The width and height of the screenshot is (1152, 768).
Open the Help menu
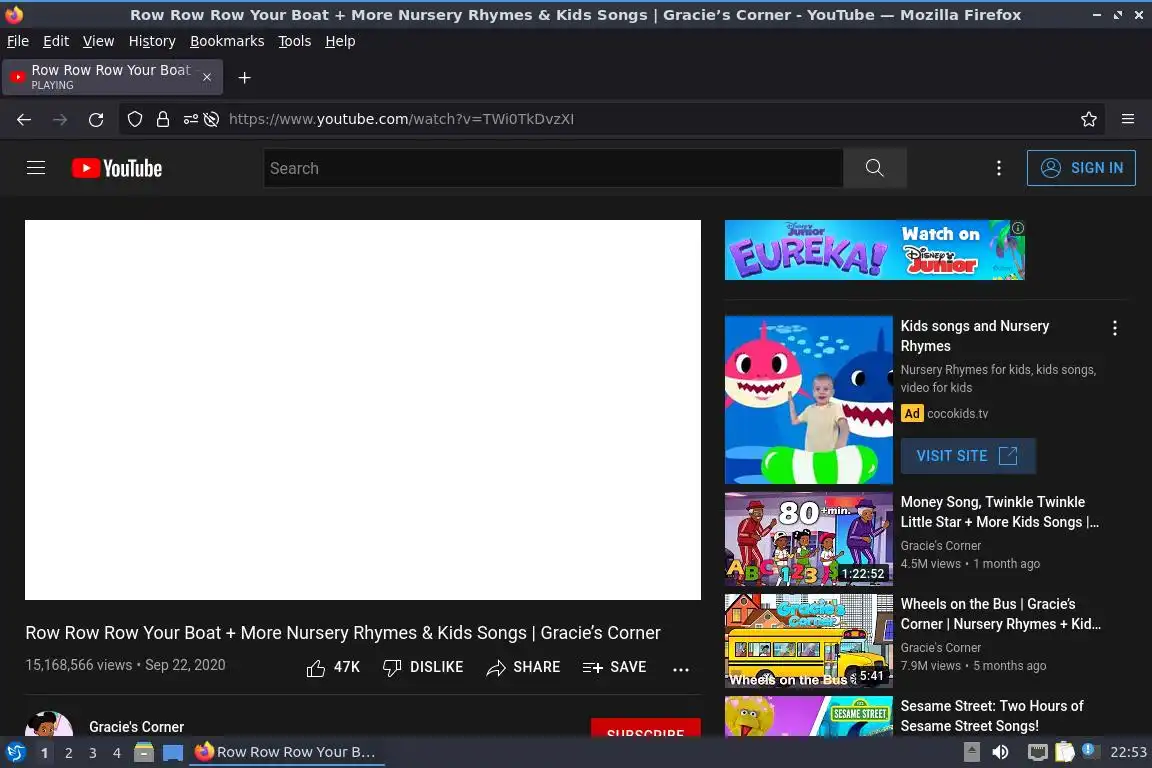(340, 41)
